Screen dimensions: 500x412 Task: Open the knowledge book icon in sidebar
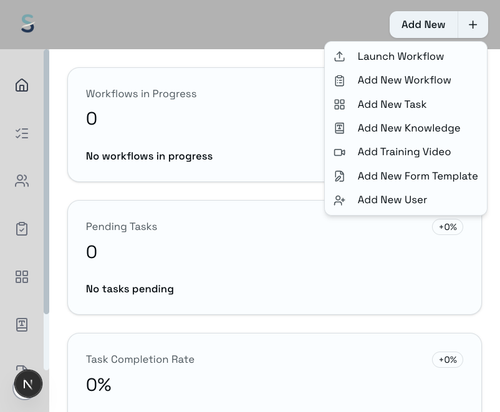22,325
